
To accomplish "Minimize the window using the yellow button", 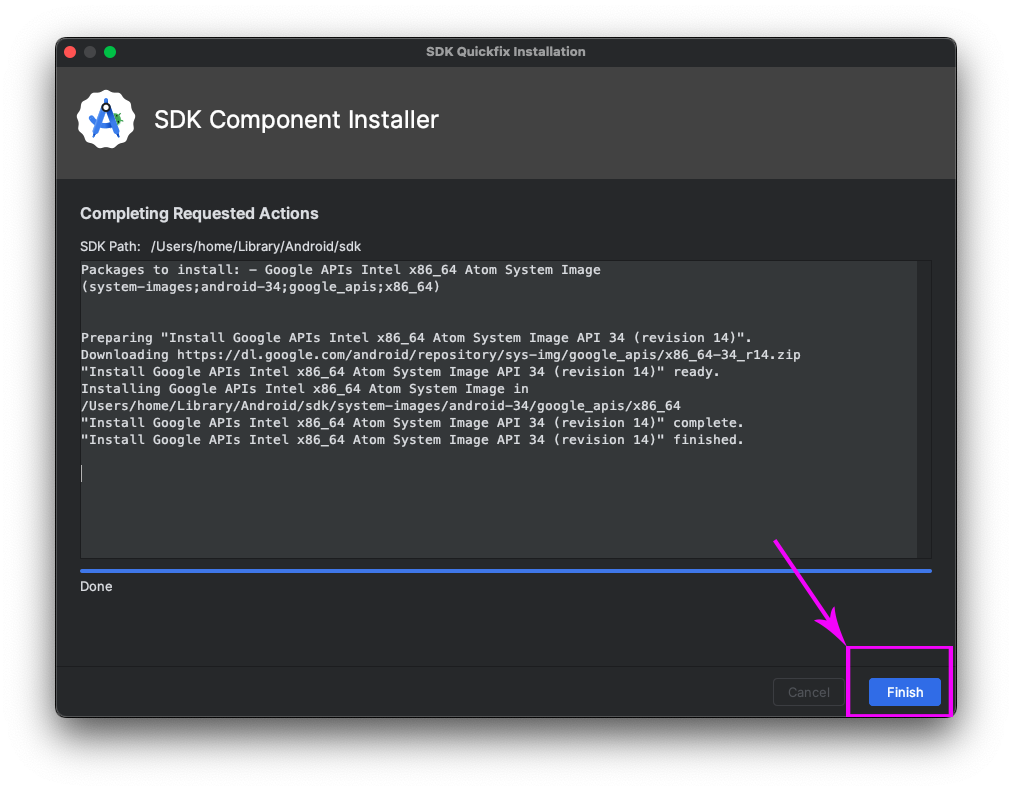I will coord(90,52).
